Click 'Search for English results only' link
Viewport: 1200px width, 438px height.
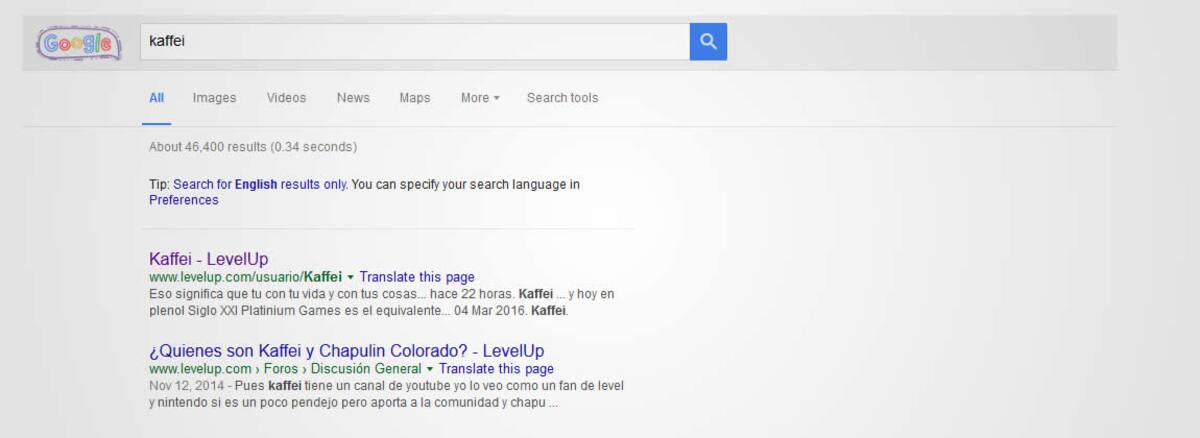coord(259,185)
